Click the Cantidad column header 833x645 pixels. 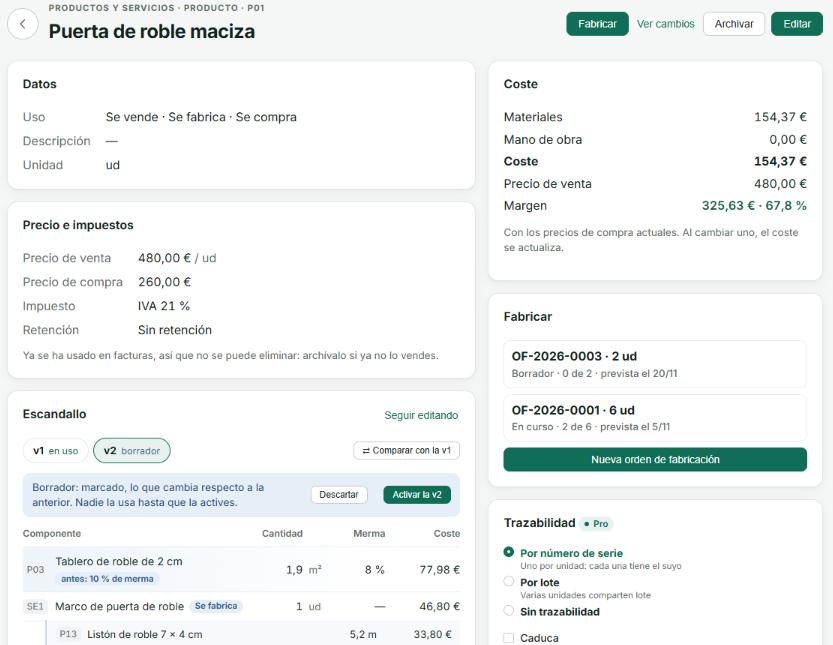click(282, 533)
